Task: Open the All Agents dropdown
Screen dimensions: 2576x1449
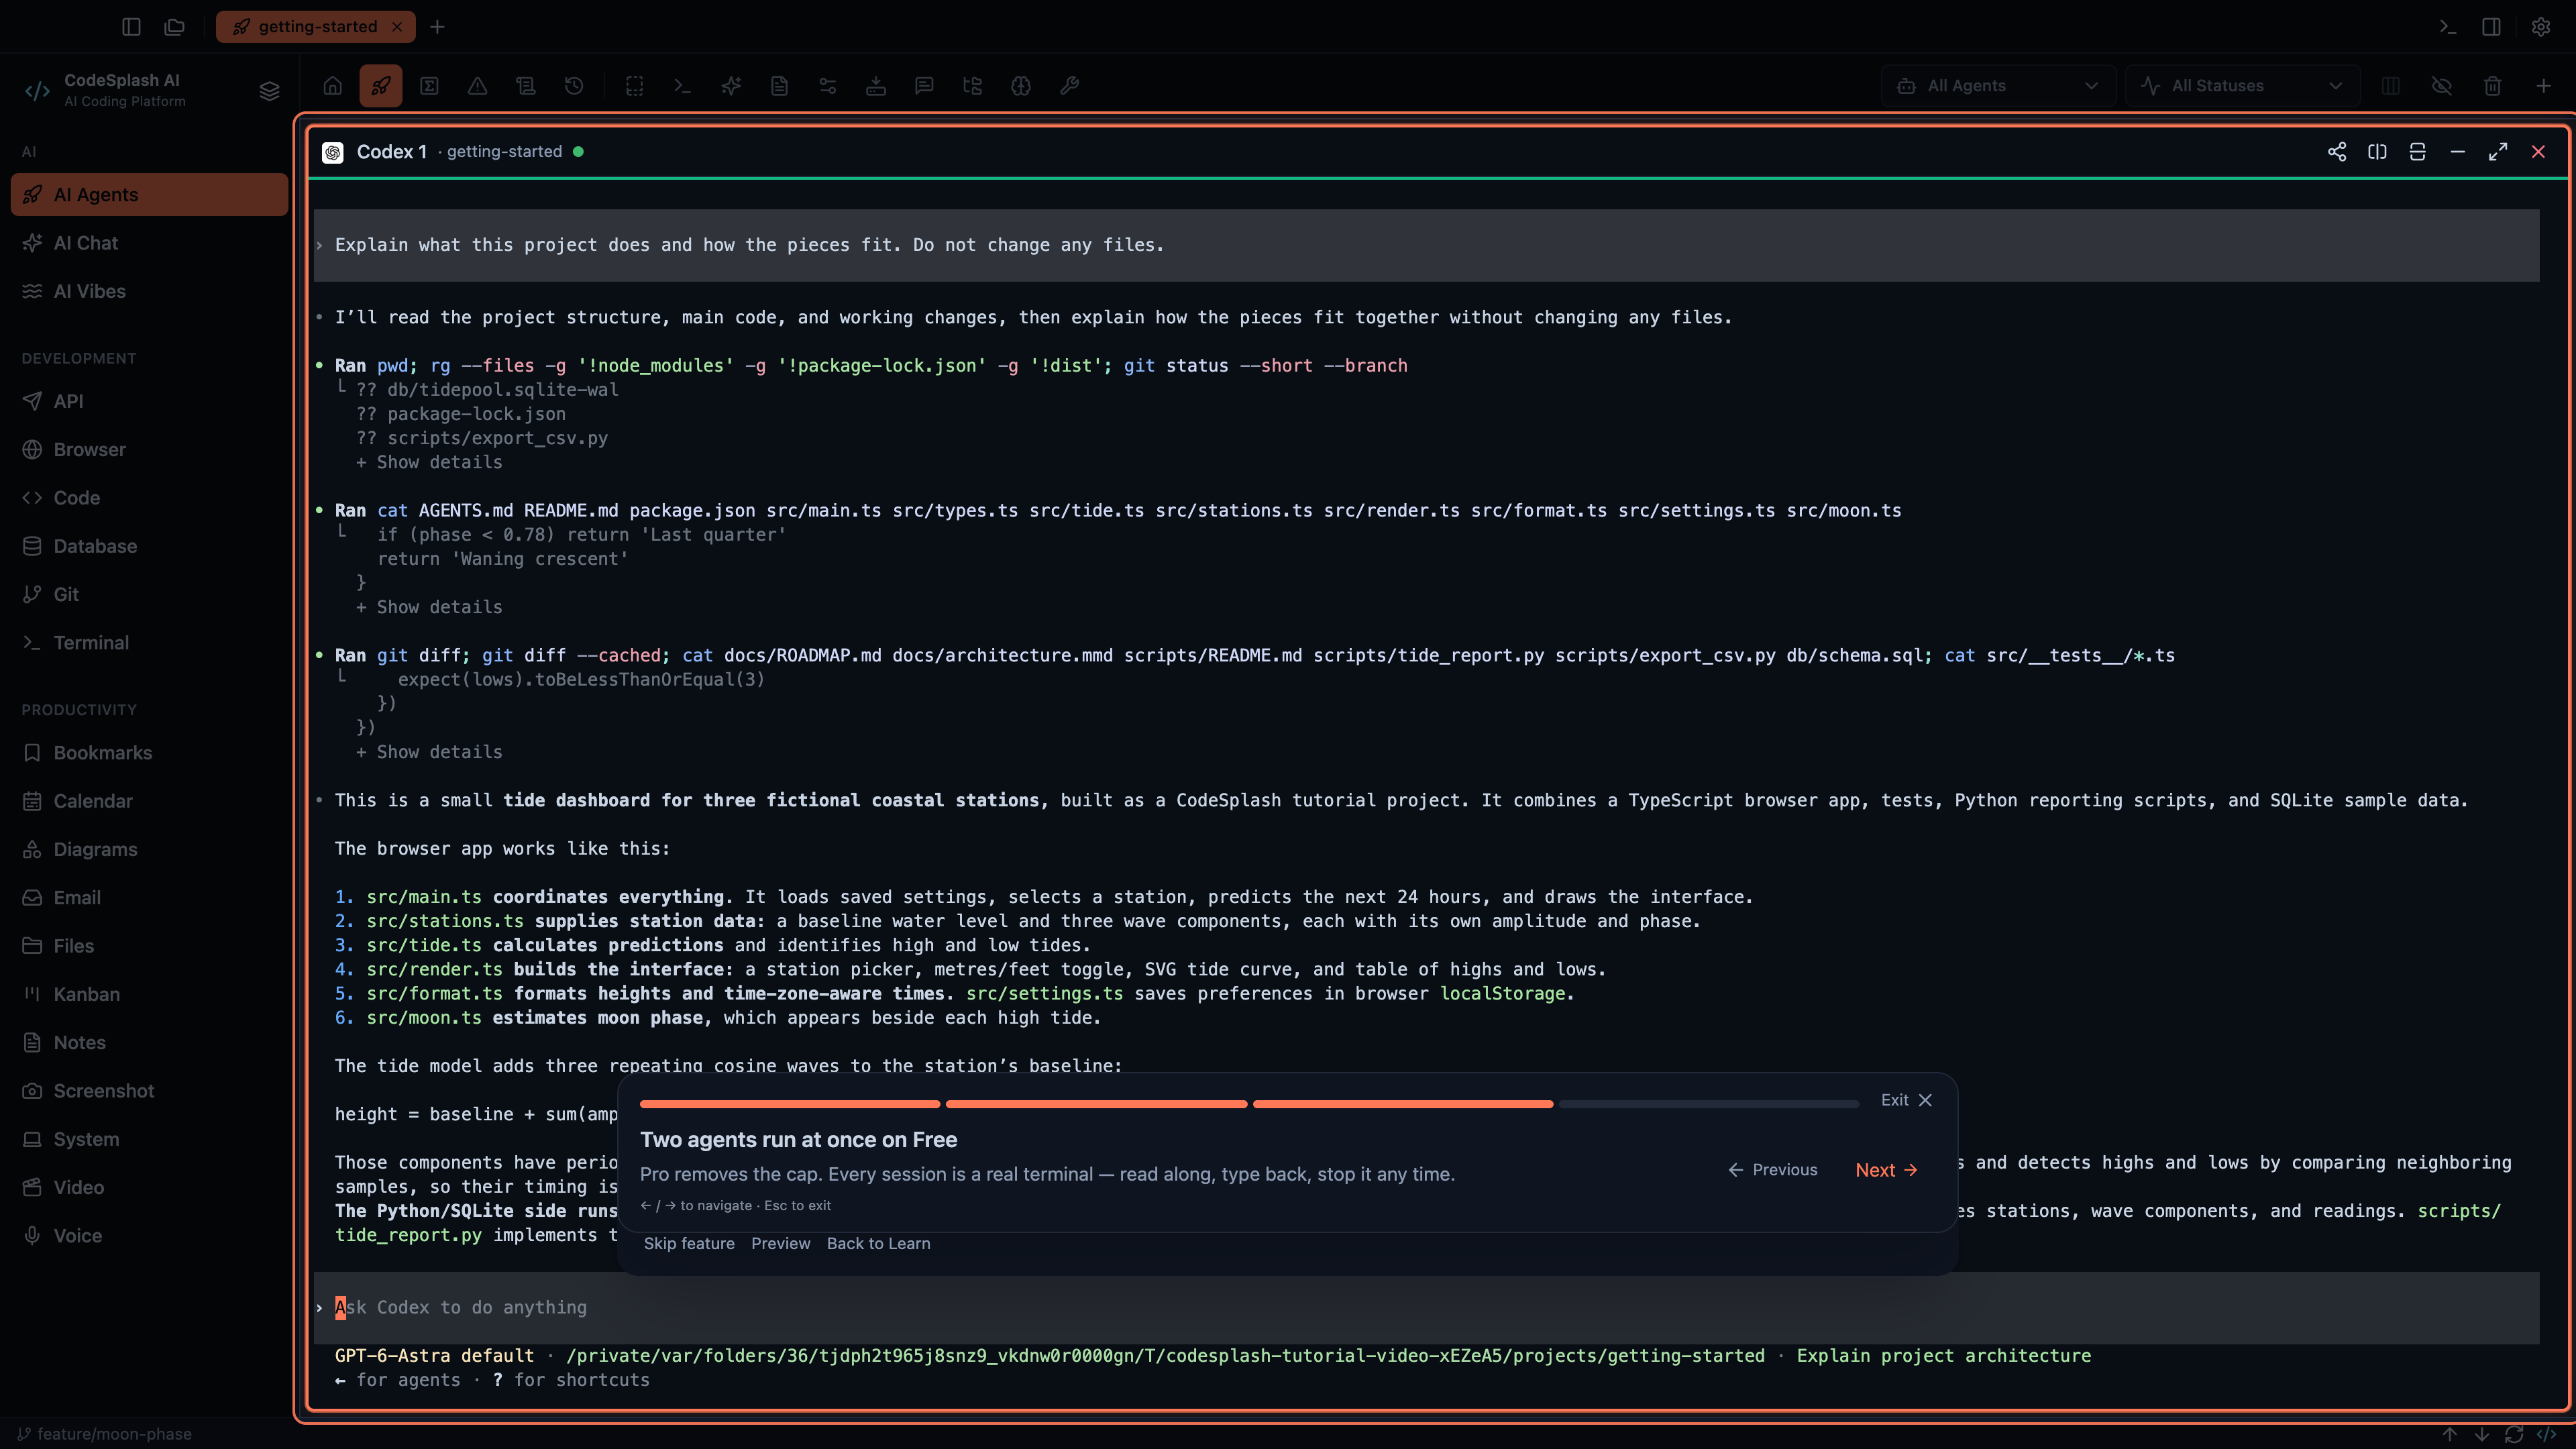Action: (x=1998, y=86)
